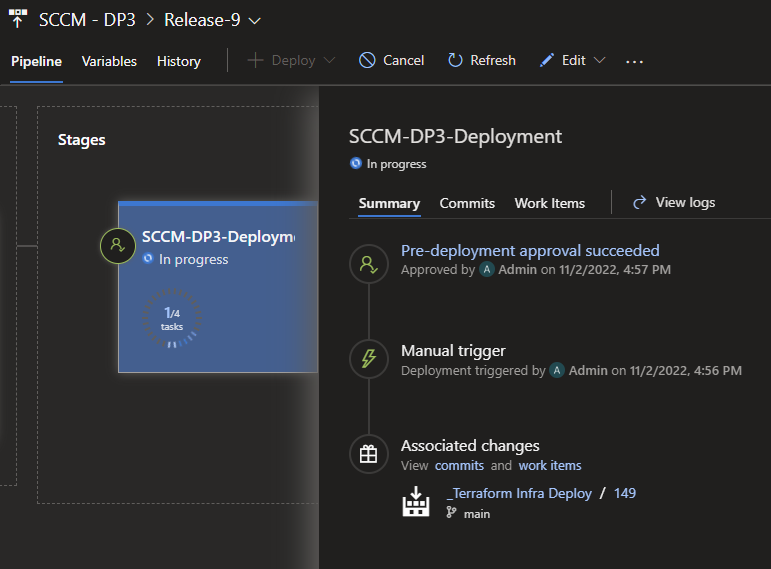Screen dimensions: 771x569
Task: Open the work items link under Associated changes
Action: pos(550,465)
